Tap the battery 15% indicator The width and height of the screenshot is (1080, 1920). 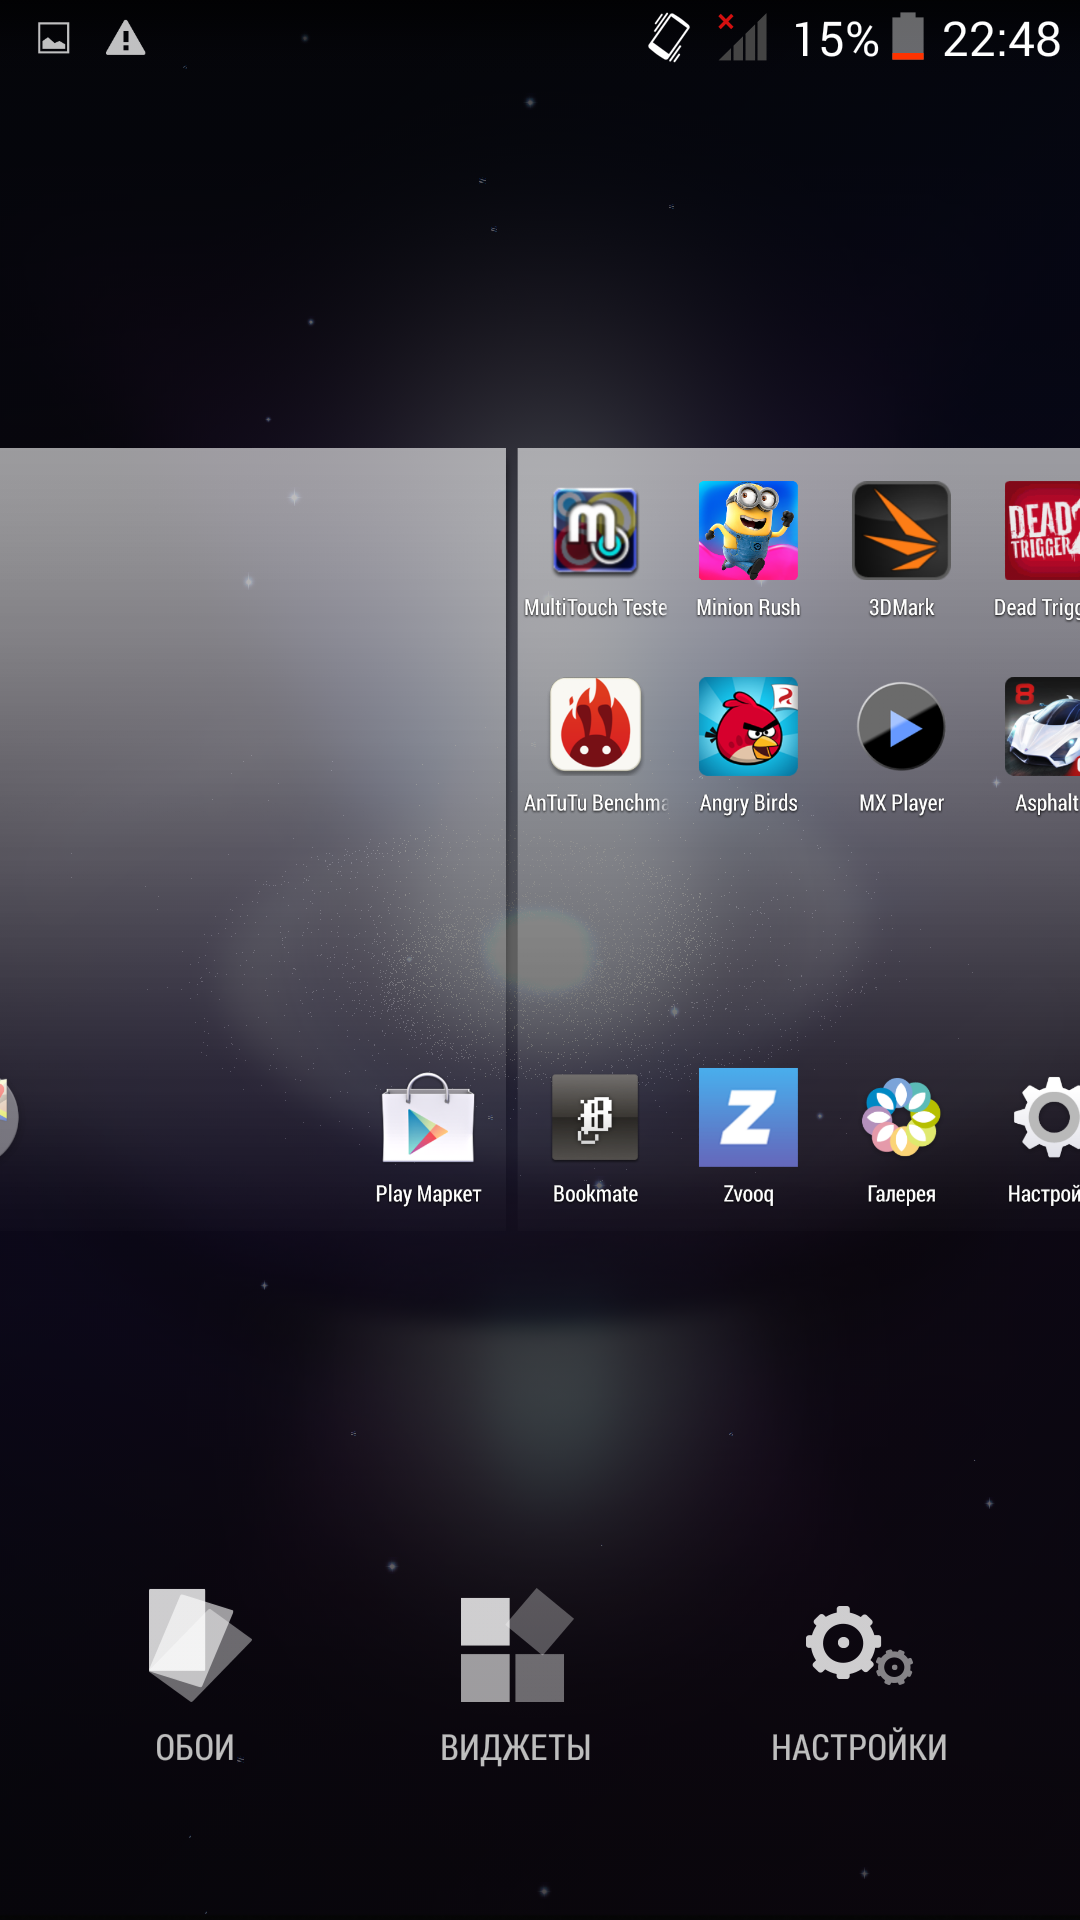[x=860, y=39]
